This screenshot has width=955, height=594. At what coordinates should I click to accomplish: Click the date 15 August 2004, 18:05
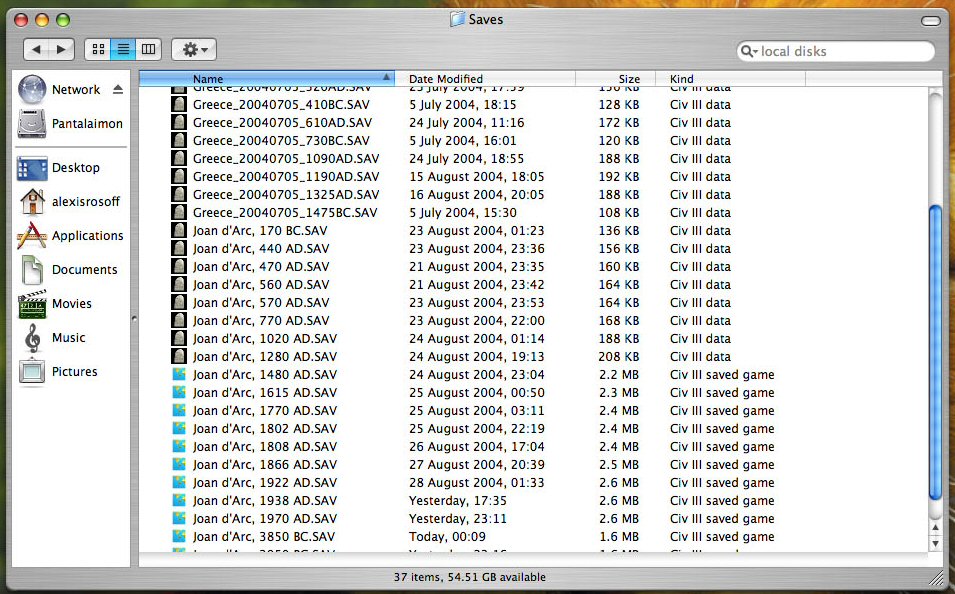[476, 177]
